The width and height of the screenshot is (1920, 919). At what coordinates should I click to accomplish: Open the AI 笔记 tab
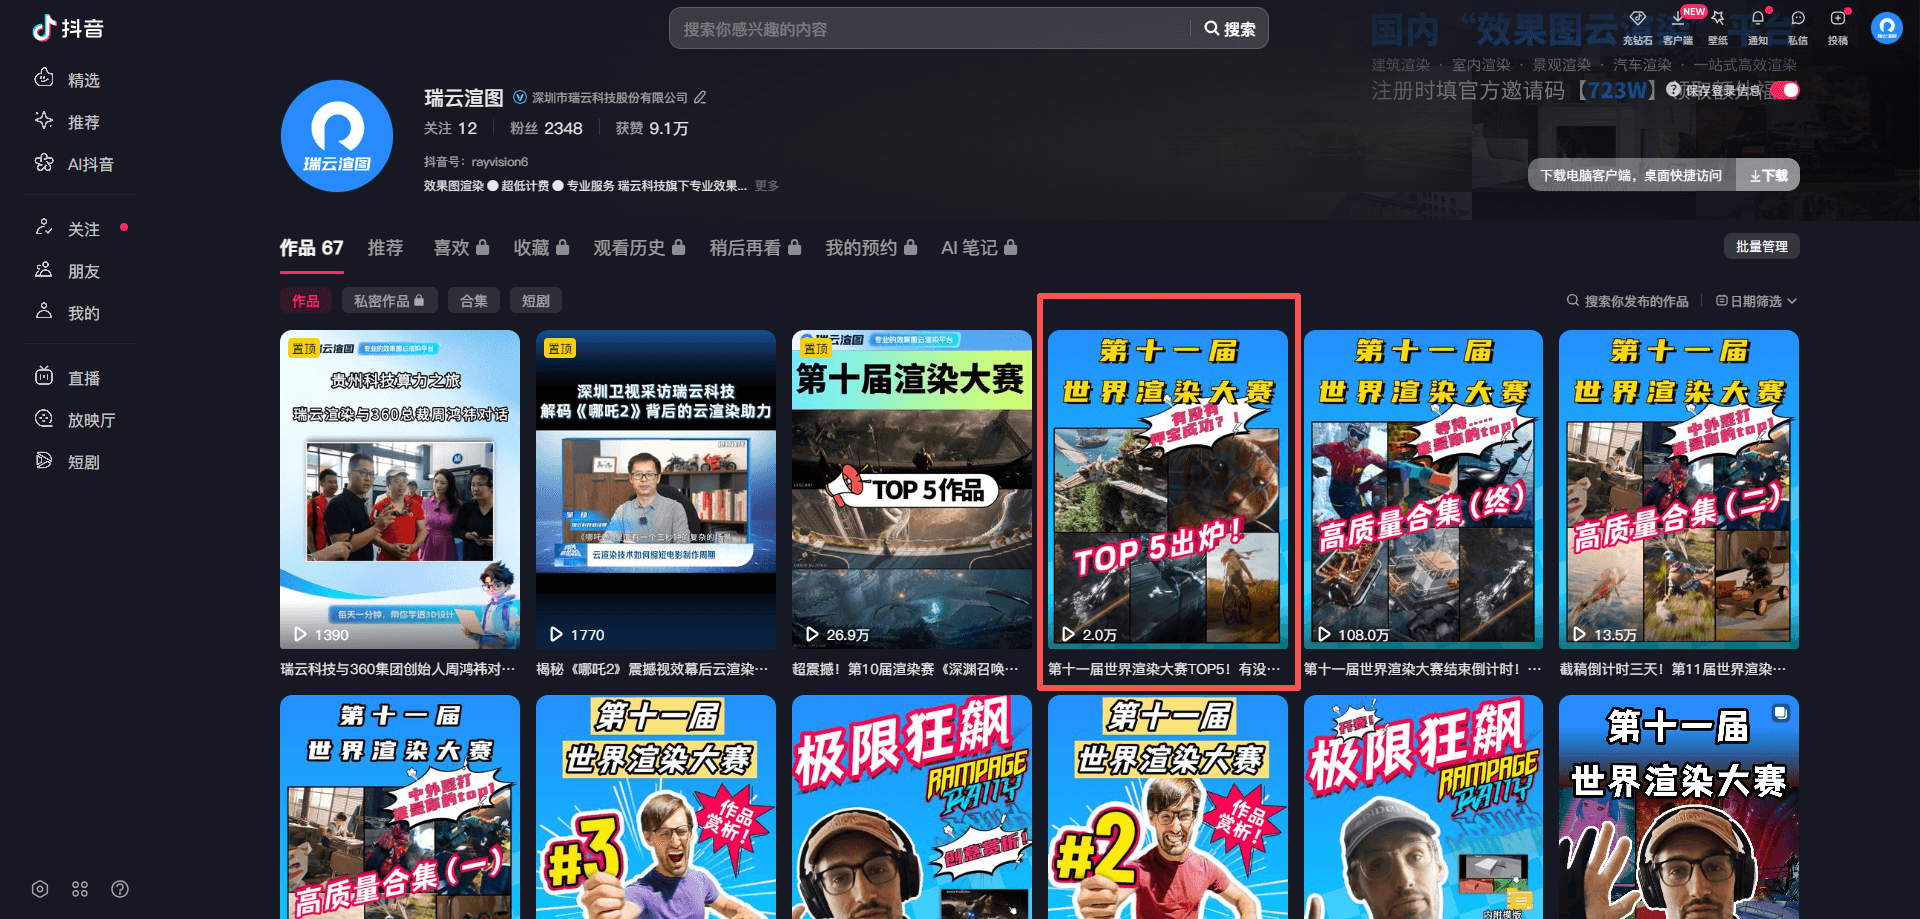pos(979,248)
